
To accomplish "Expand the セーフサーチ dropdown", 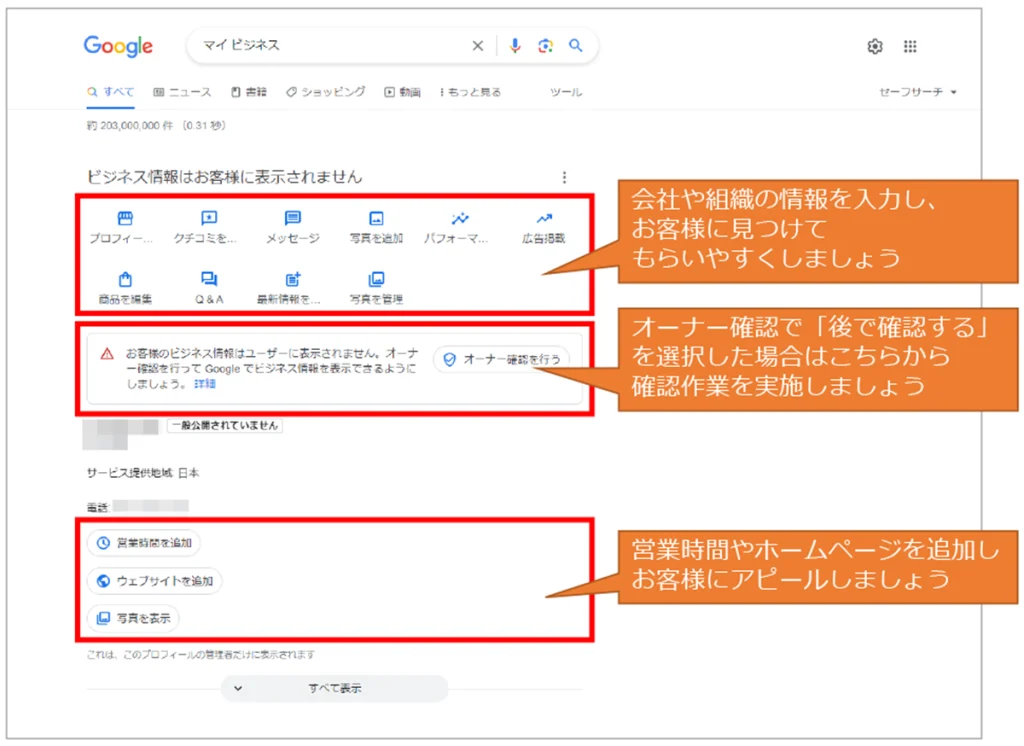I will coord(917,92).
